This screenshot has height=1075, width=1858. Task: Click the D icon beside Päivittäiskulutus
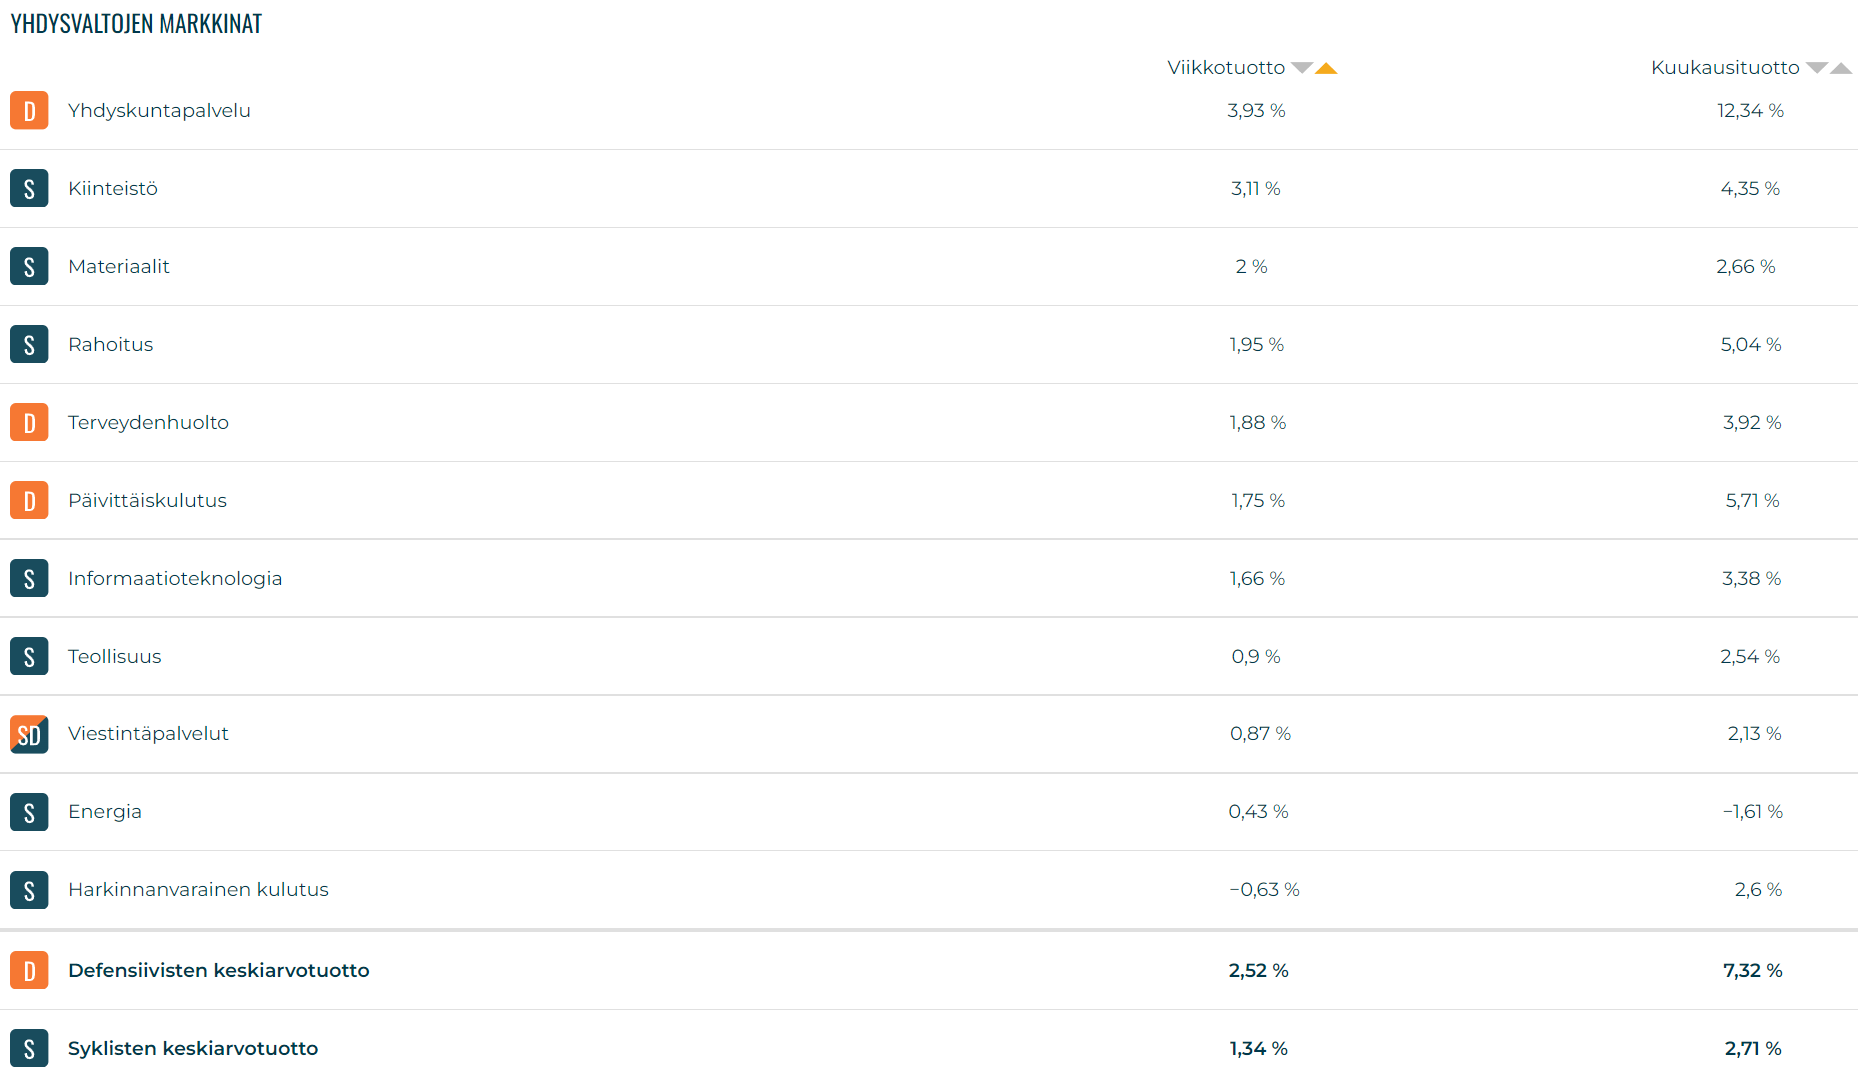tap(29, 500)
